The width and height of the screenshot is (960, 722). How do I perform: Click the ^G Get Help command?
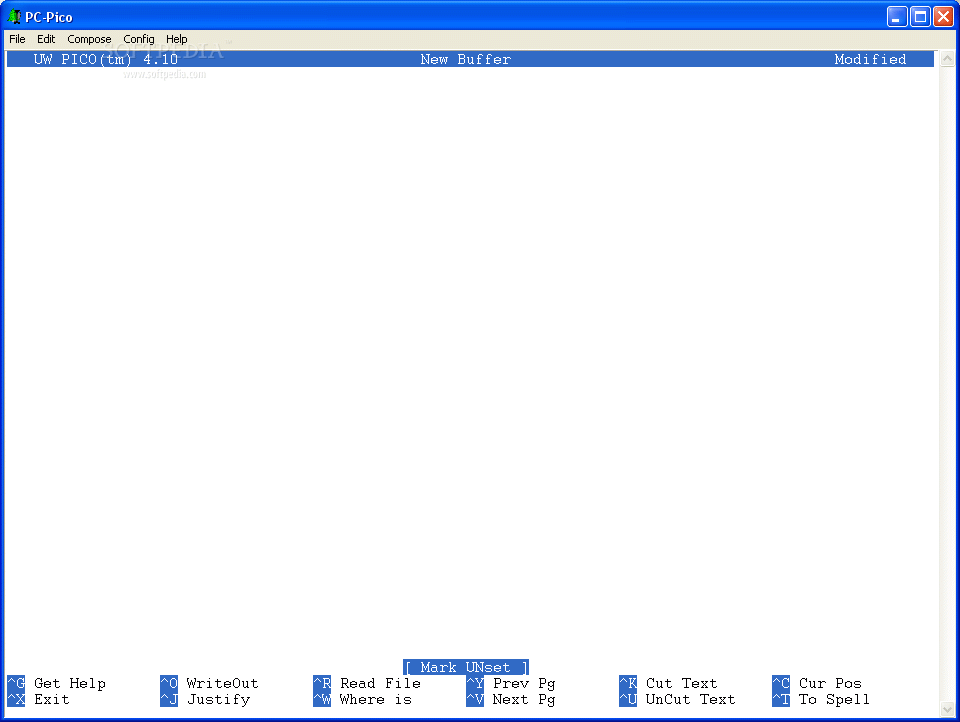point(57,683)
